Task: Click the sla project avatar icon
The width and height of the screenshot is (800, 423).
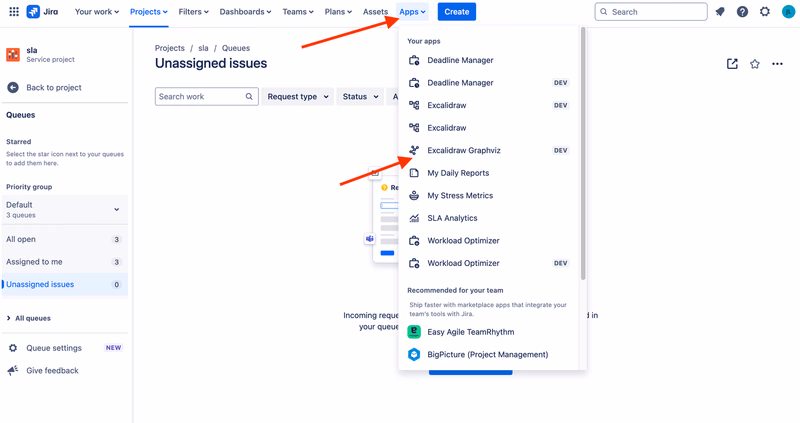Action: (13, 55)
